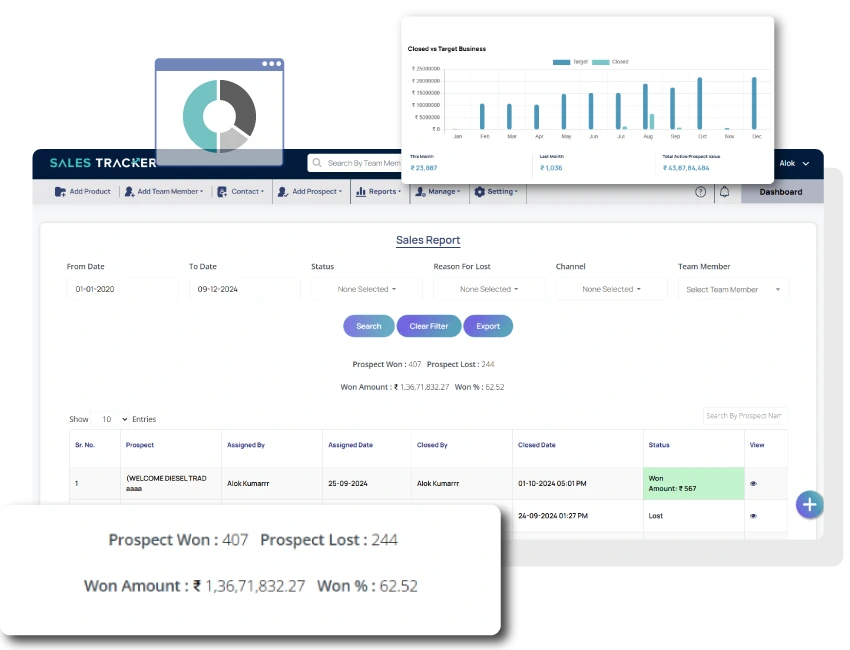Viewport: 850px width, 650px height.
Task: Open the Status None Selected dropdown
Action: tap(366, 289)
